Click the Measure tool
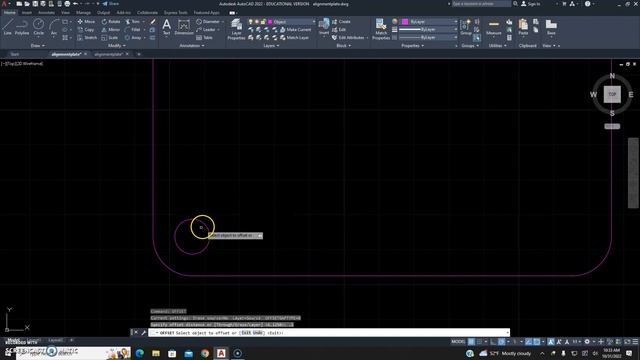This screenshot has height=360, width=640. [493, 27]
